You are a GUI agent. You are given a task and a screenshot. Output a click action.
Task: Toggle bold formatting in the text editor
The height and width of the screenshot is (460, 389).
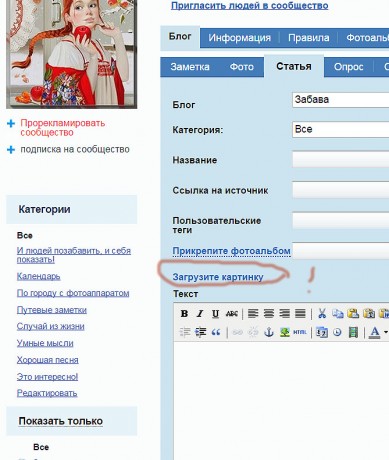184,314
